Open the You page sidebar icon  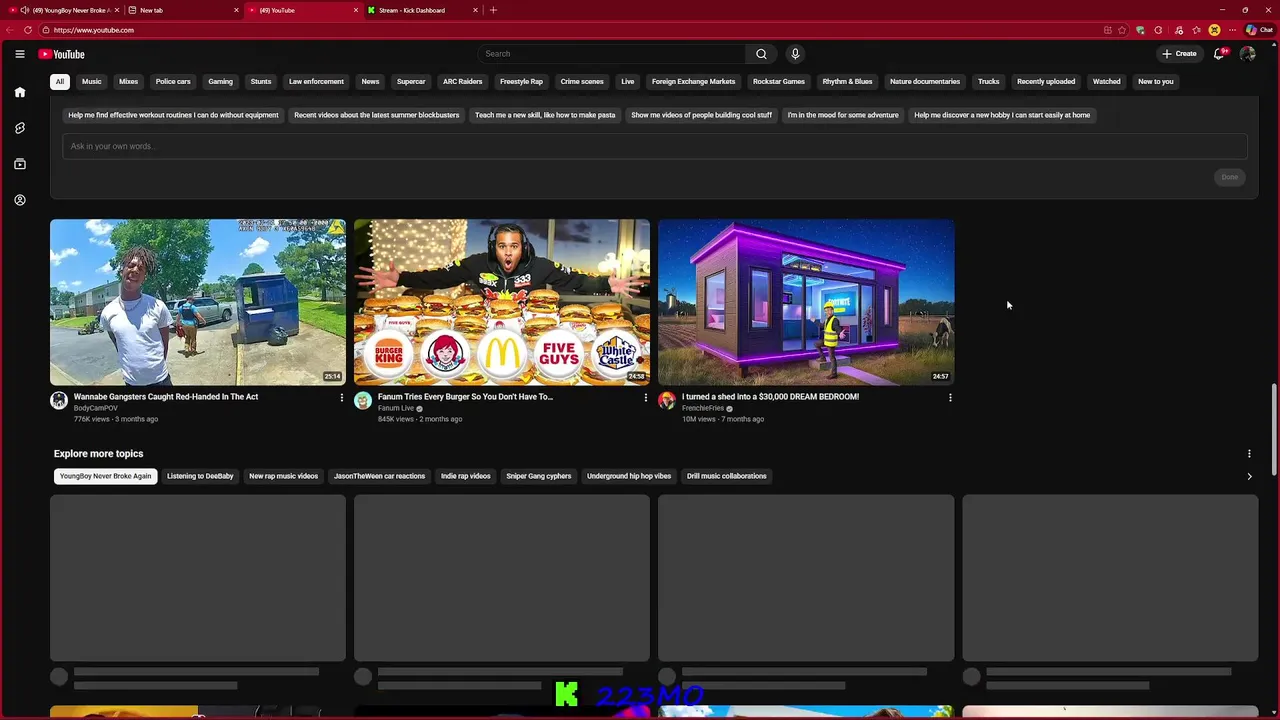[x=20, y=200]
